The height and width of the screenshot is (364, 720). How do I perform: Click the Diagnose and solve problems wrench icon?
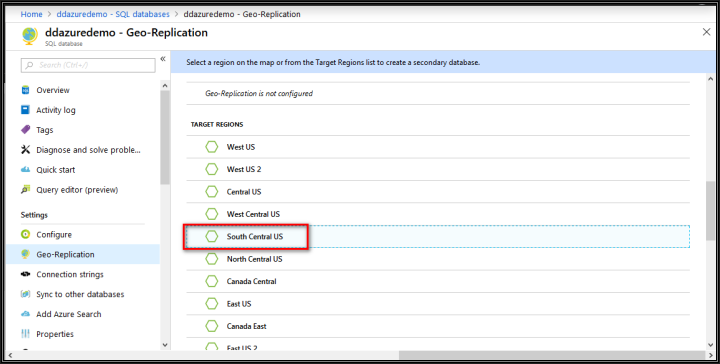pyautogui.click(x=26, y=150)
